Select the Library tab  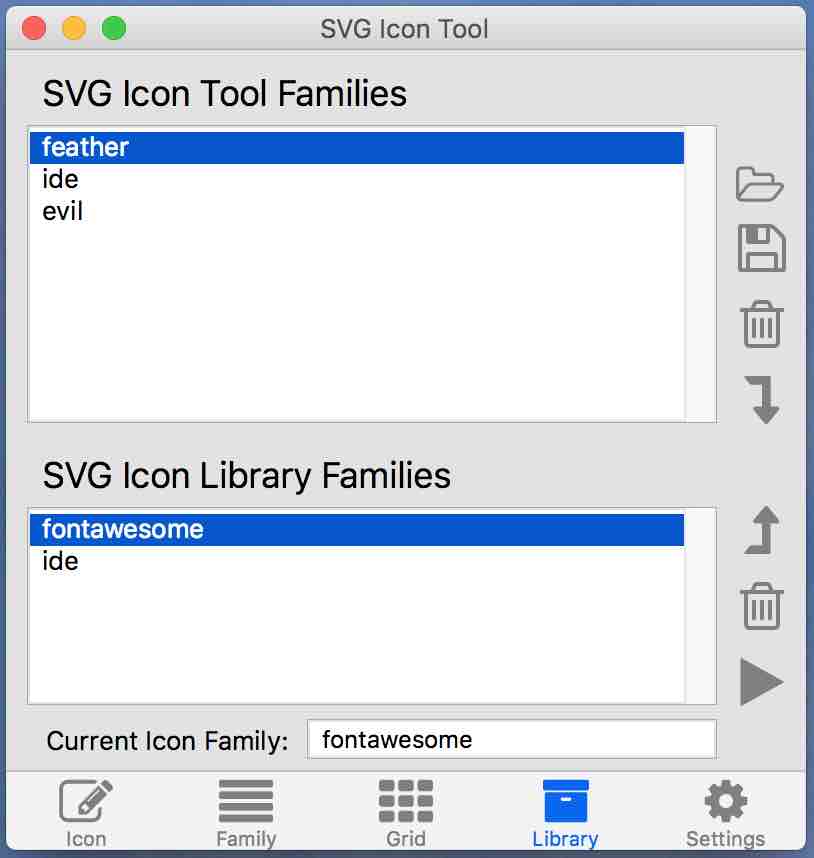565,812
